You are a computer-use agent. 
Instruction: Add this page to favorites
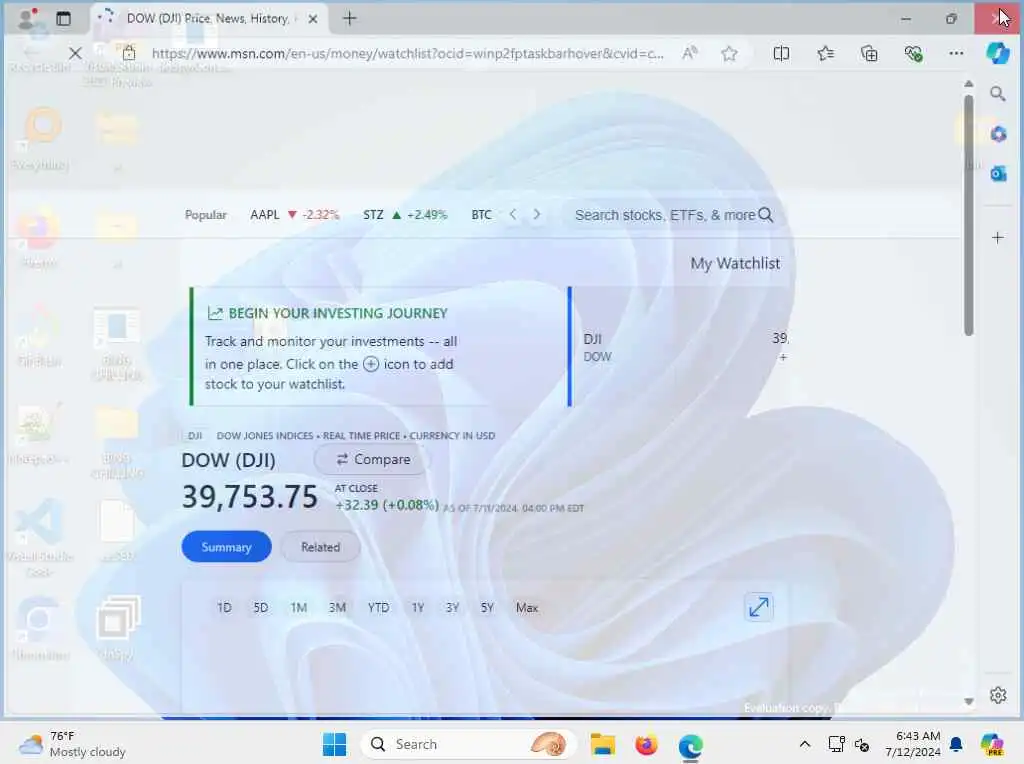click(729, 54)
